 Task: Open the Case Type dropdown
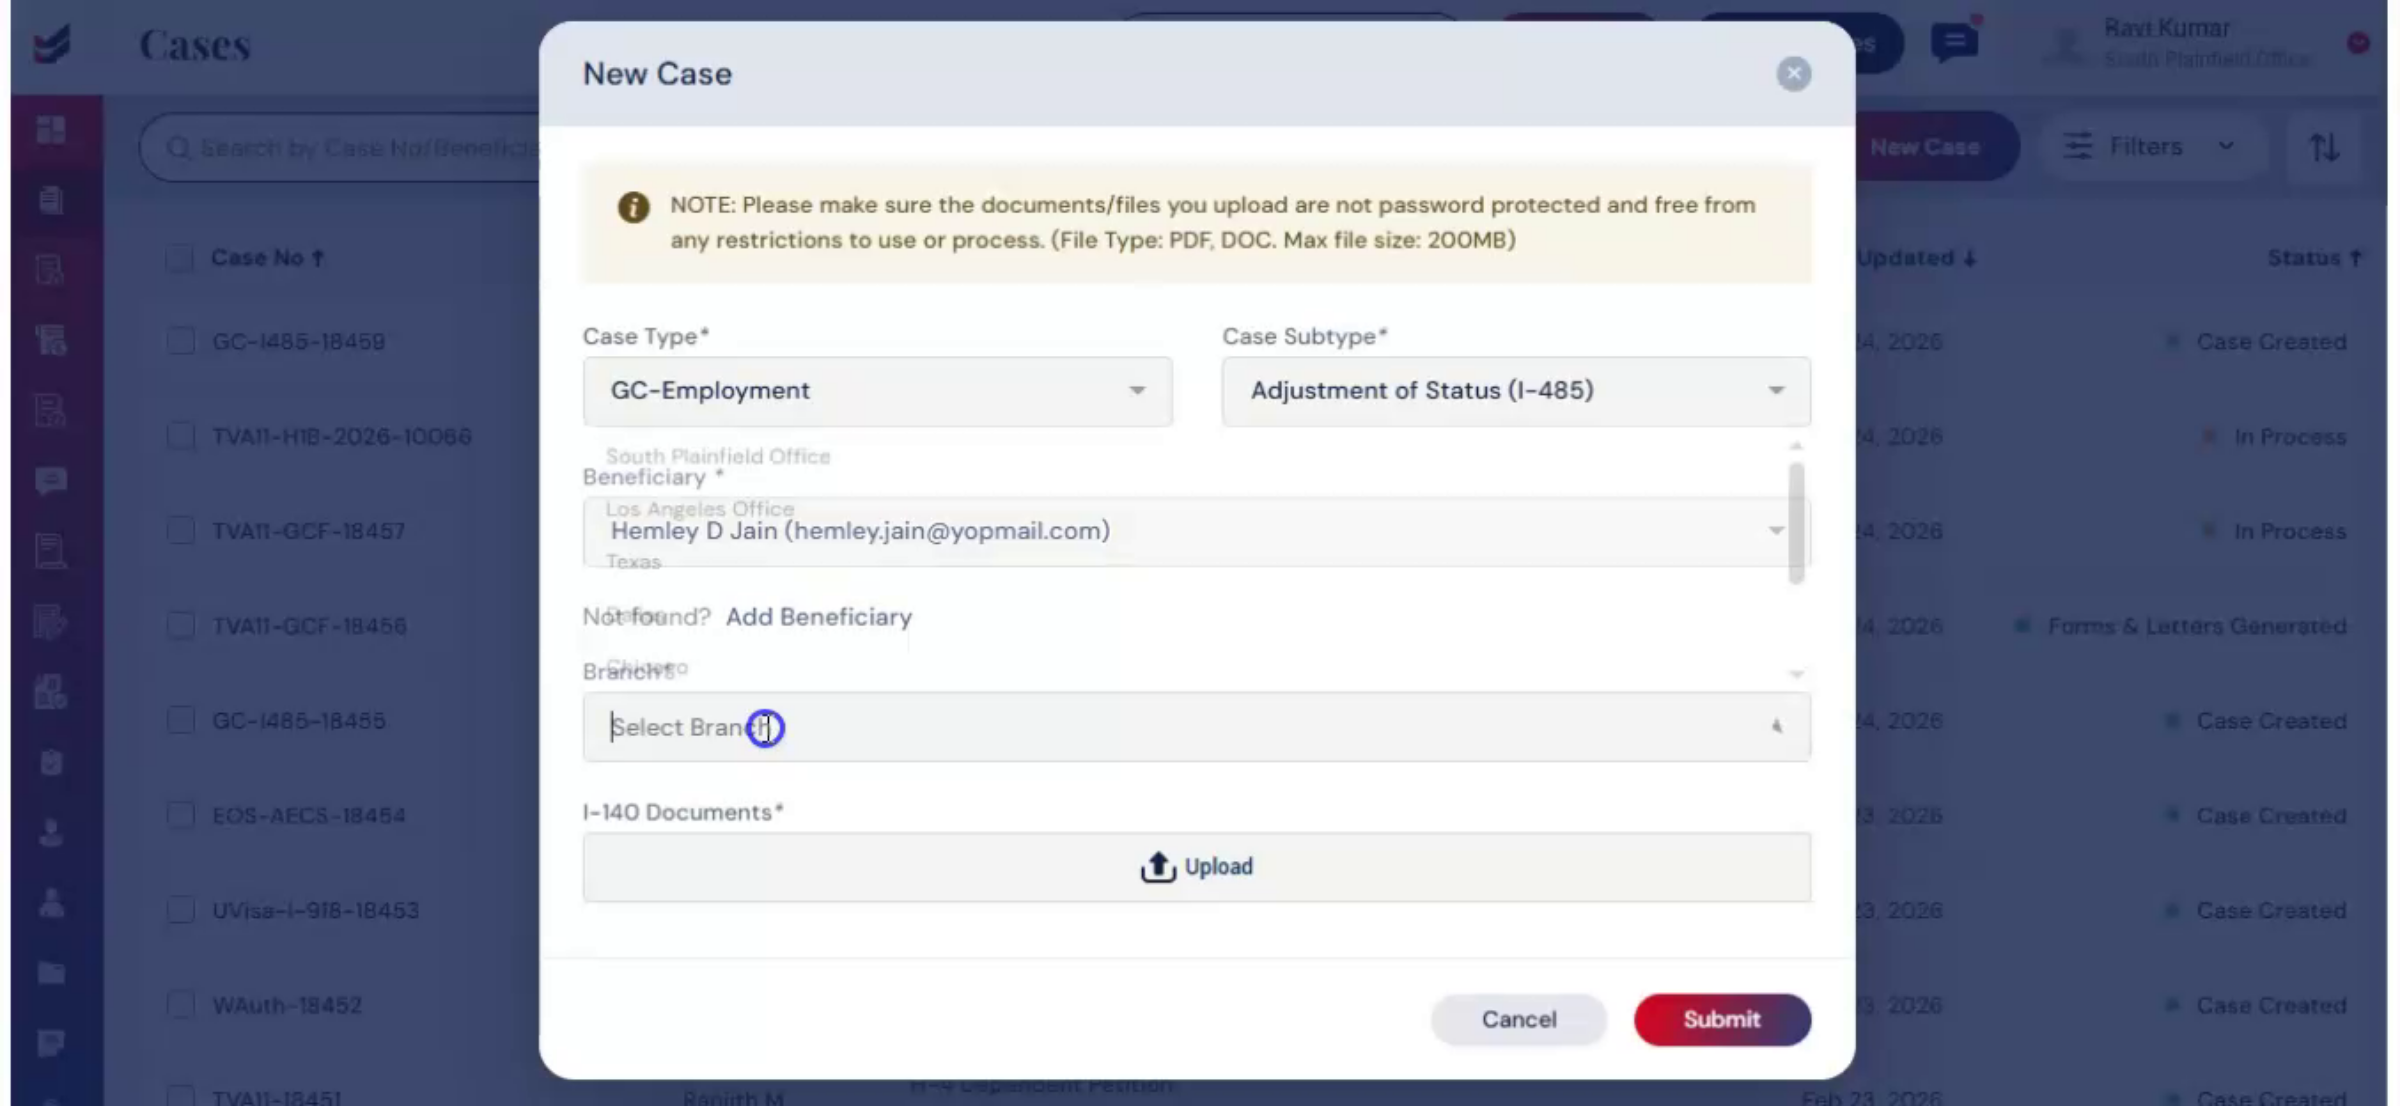click(x=877, y=391)
